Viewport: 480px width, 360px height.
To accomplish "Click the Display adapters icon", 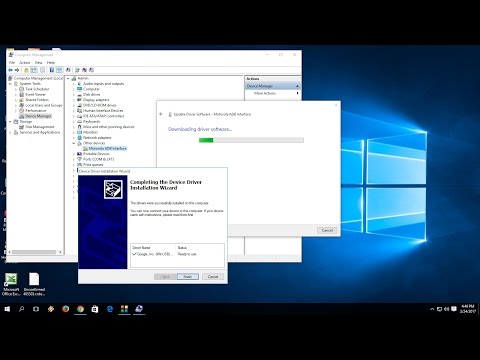I will (x=79, y=100).
